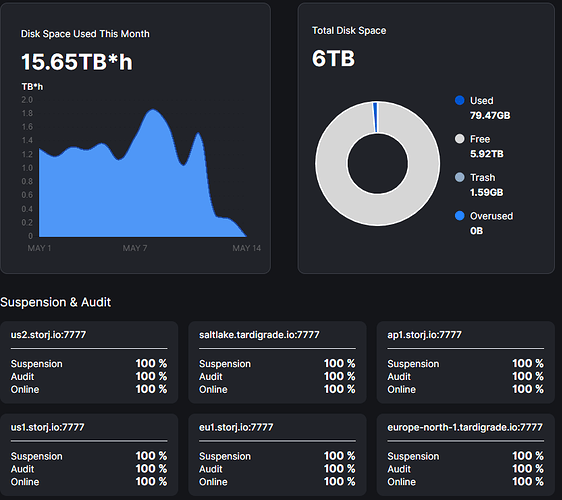This screenshot has width=562, height=500.
Task: Click the Audit score for eu1.storj.io
Action: tap(339, 469)
